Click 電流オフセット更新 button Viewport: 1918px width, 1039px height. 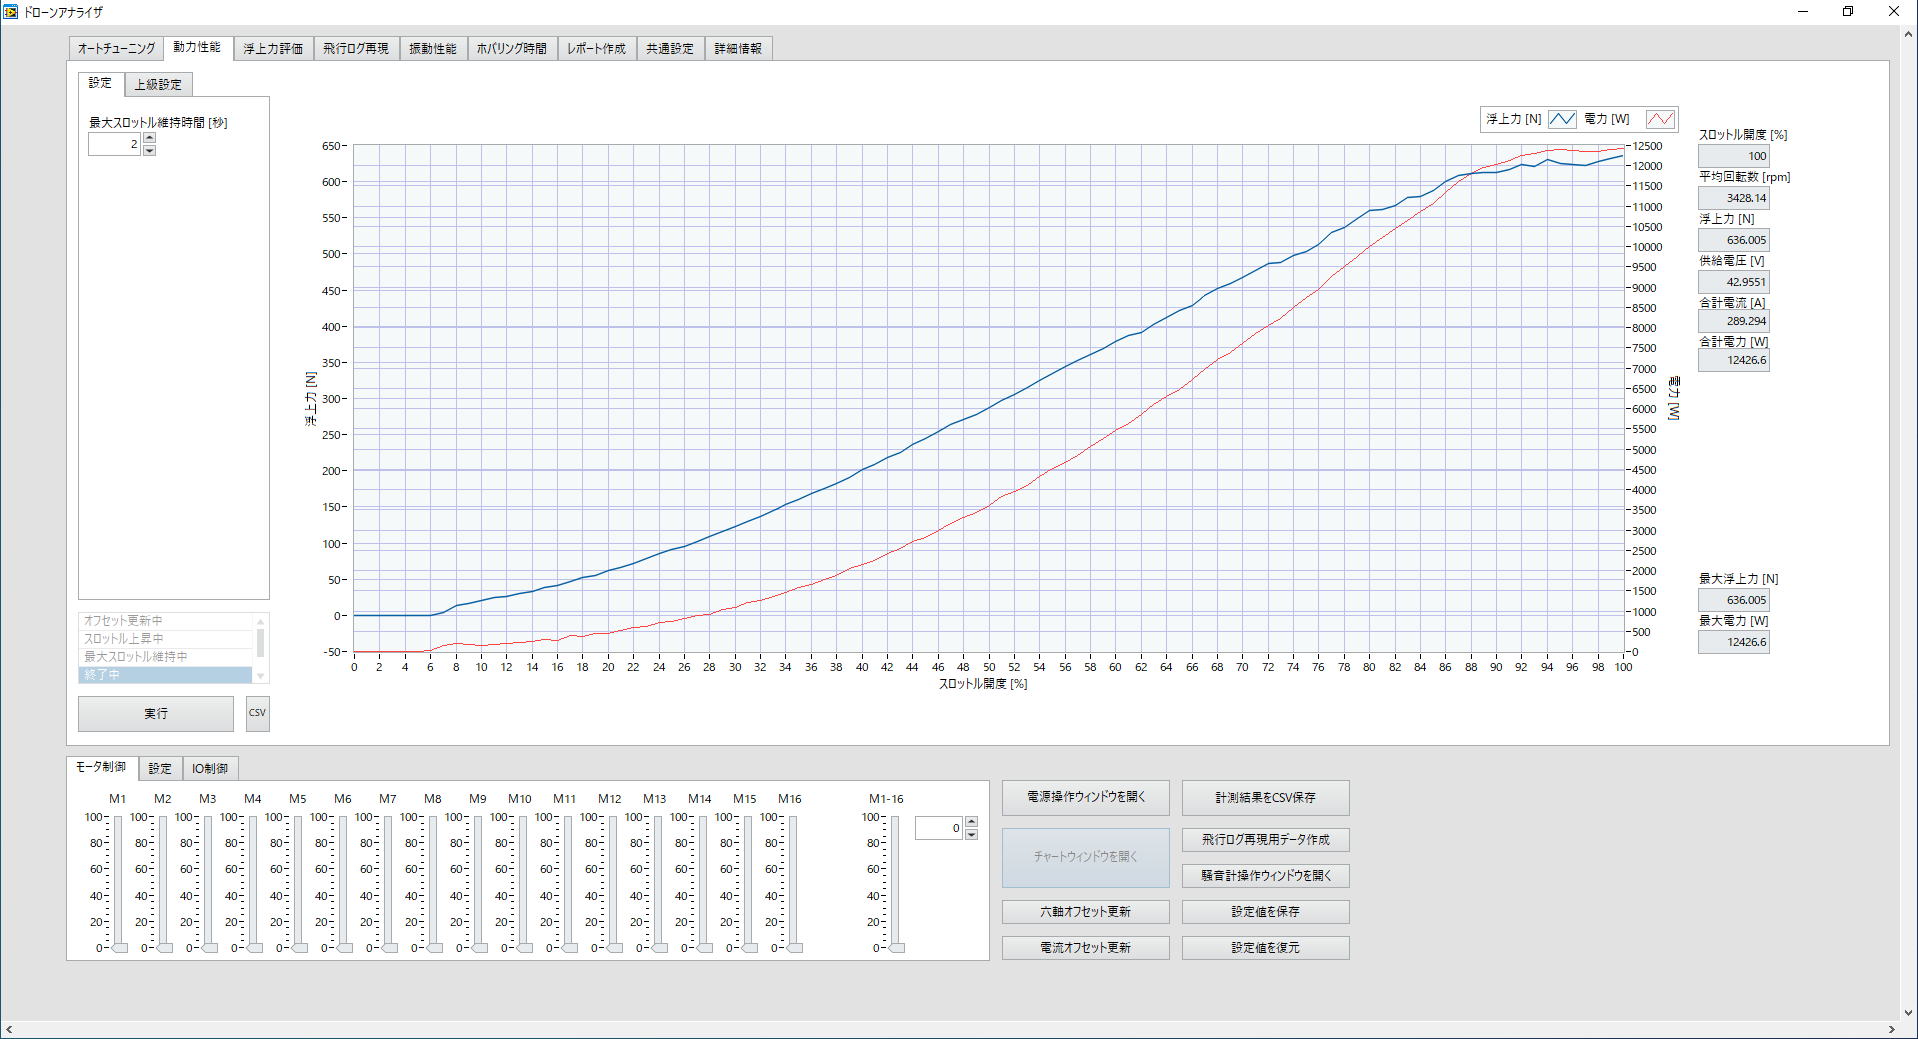(x=1086, y=948)
